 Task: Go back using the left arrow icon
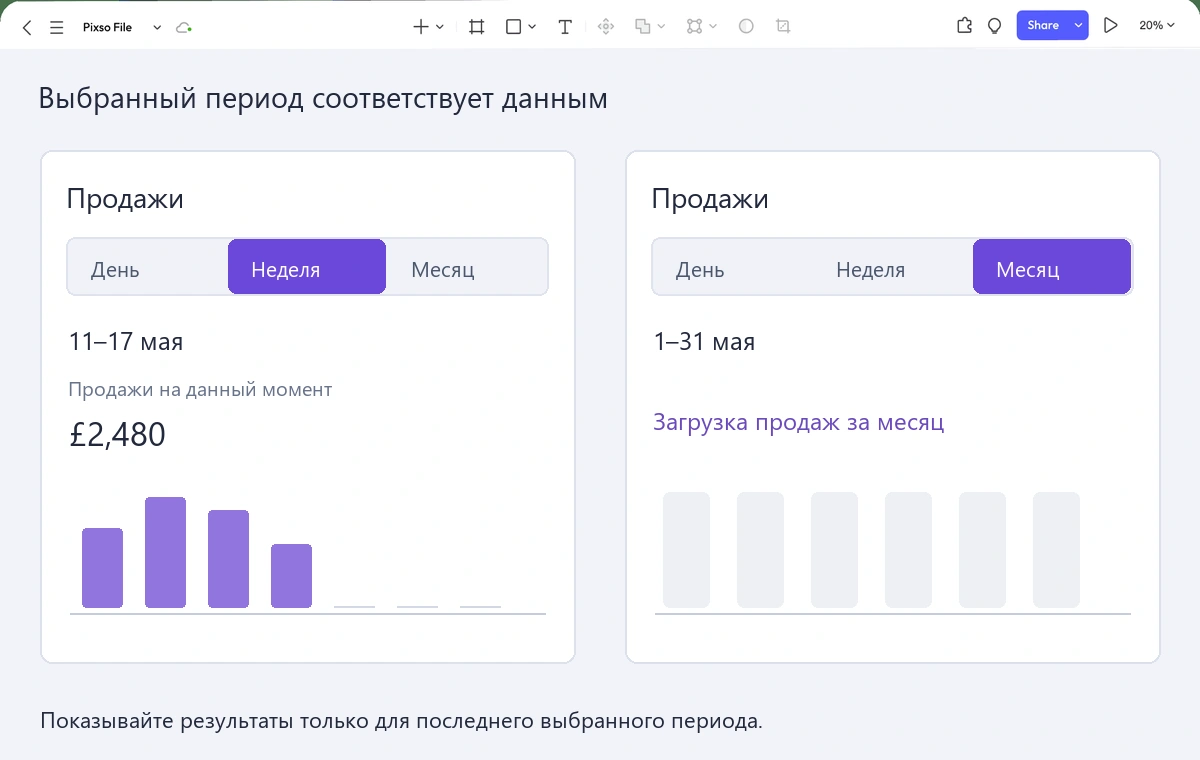pos(27,27)
